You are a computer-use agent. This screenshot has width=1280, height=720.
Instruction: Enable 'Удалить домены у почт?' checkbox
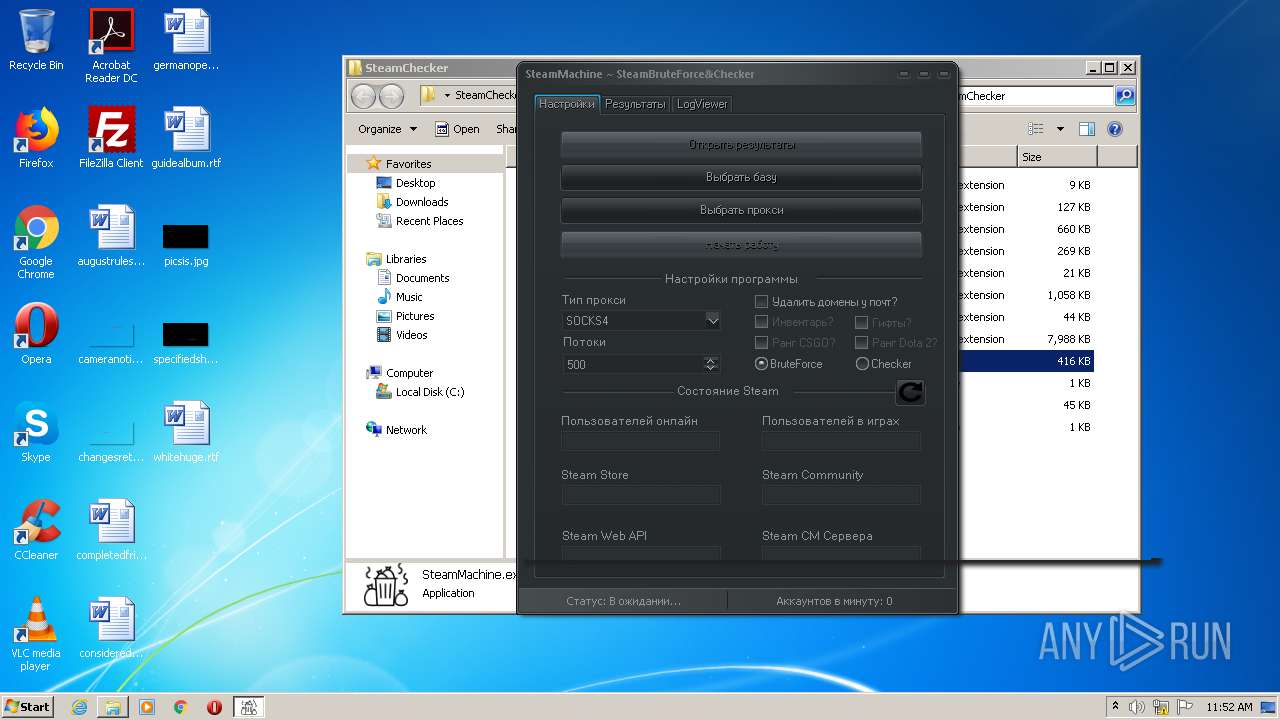(761, 301)
